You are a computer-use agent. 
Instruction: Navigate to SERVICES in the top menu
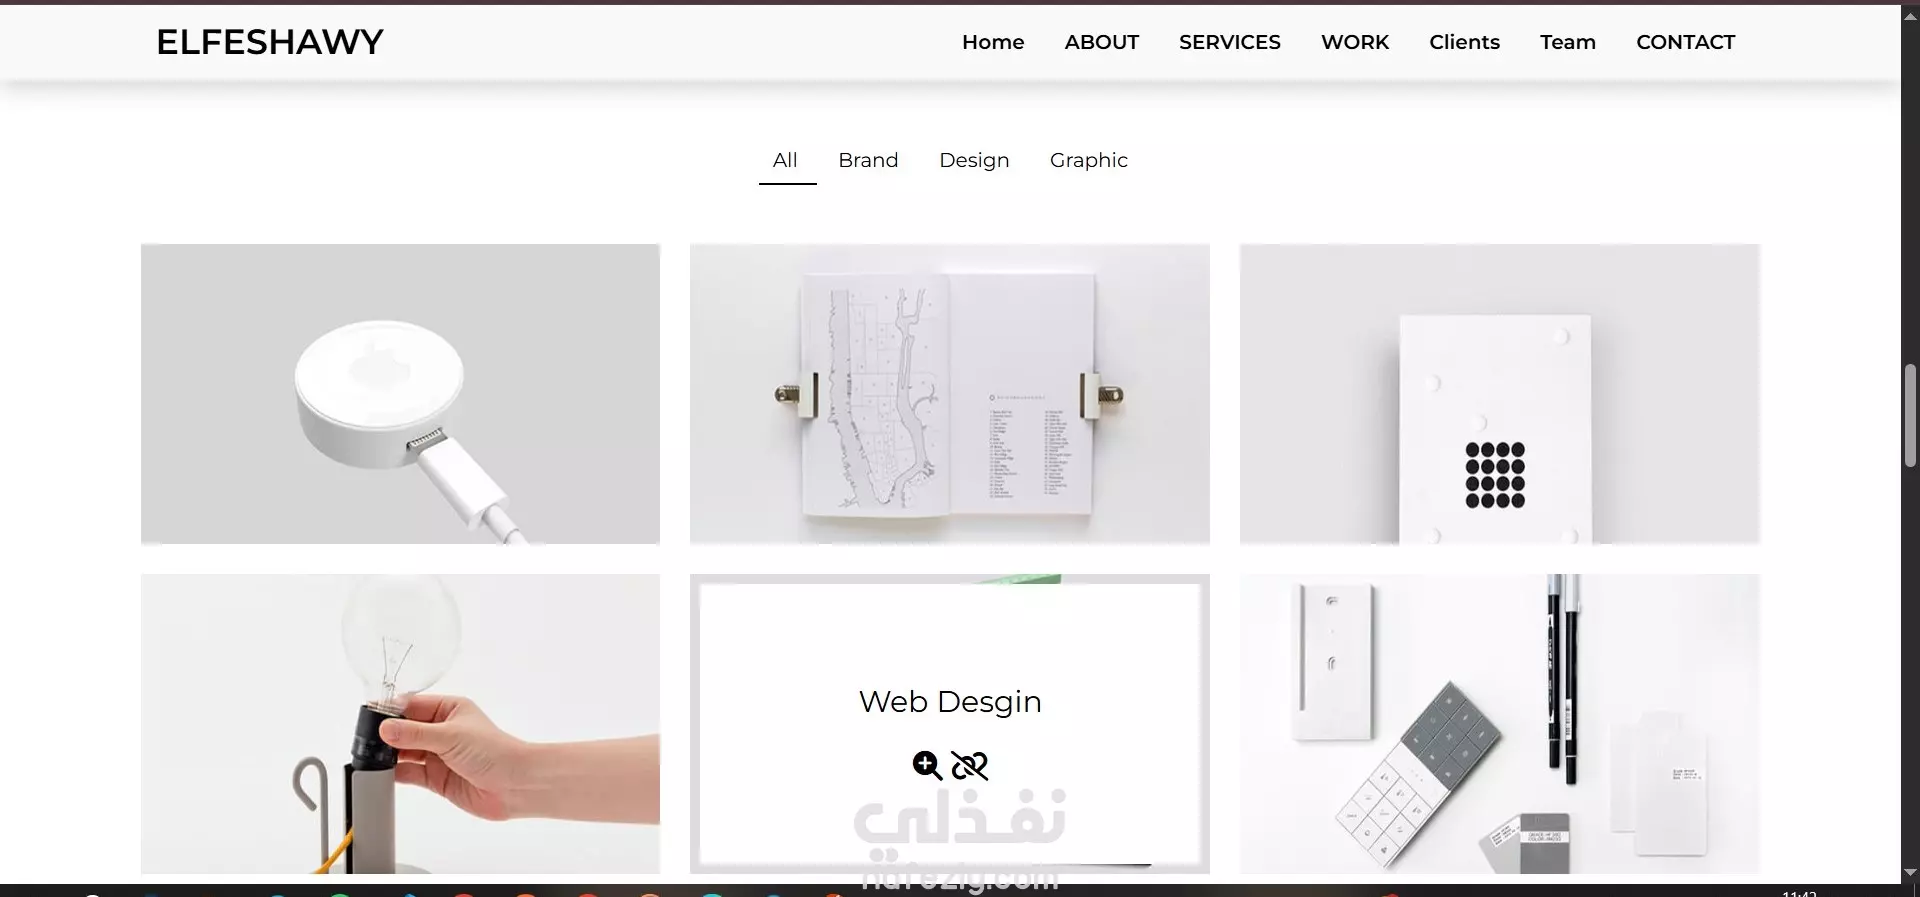1230,42
